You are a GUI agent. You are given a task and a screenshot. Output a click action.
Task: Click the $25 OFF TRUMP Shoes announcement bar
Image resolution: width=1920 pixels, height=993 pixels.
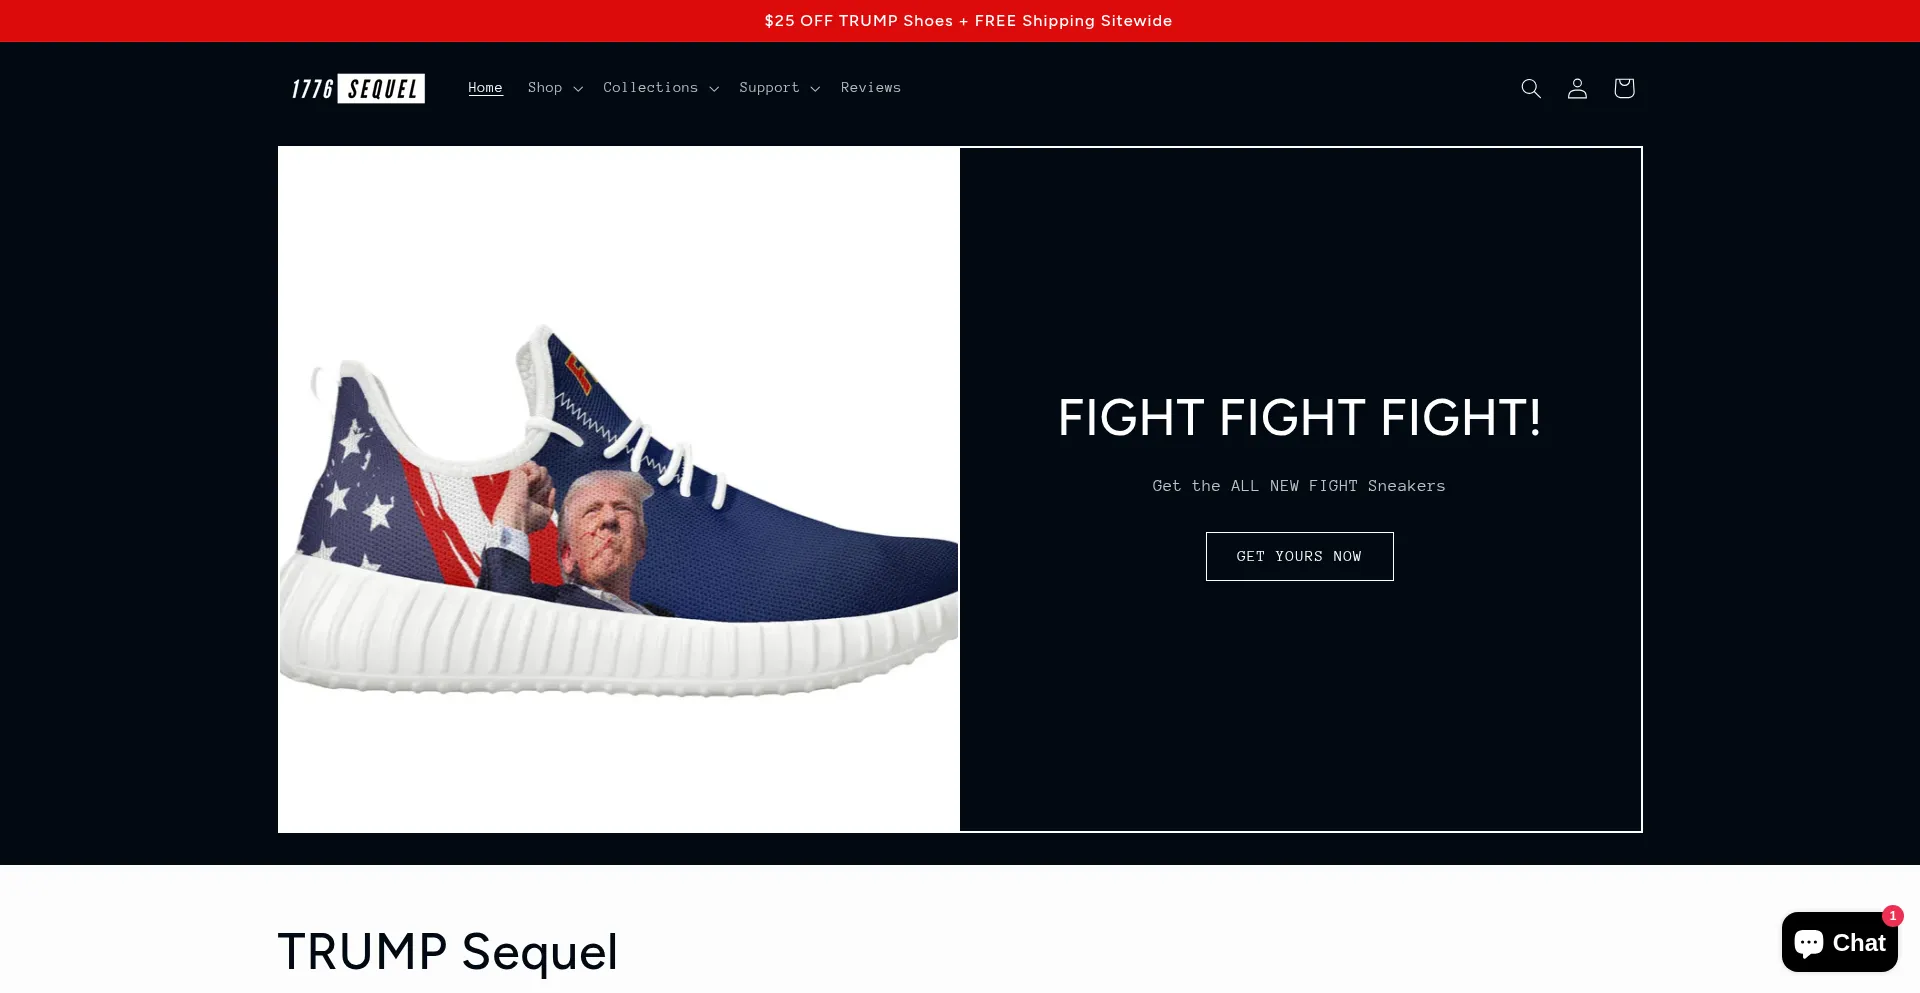pyautogui.click(x=968, y=21)
